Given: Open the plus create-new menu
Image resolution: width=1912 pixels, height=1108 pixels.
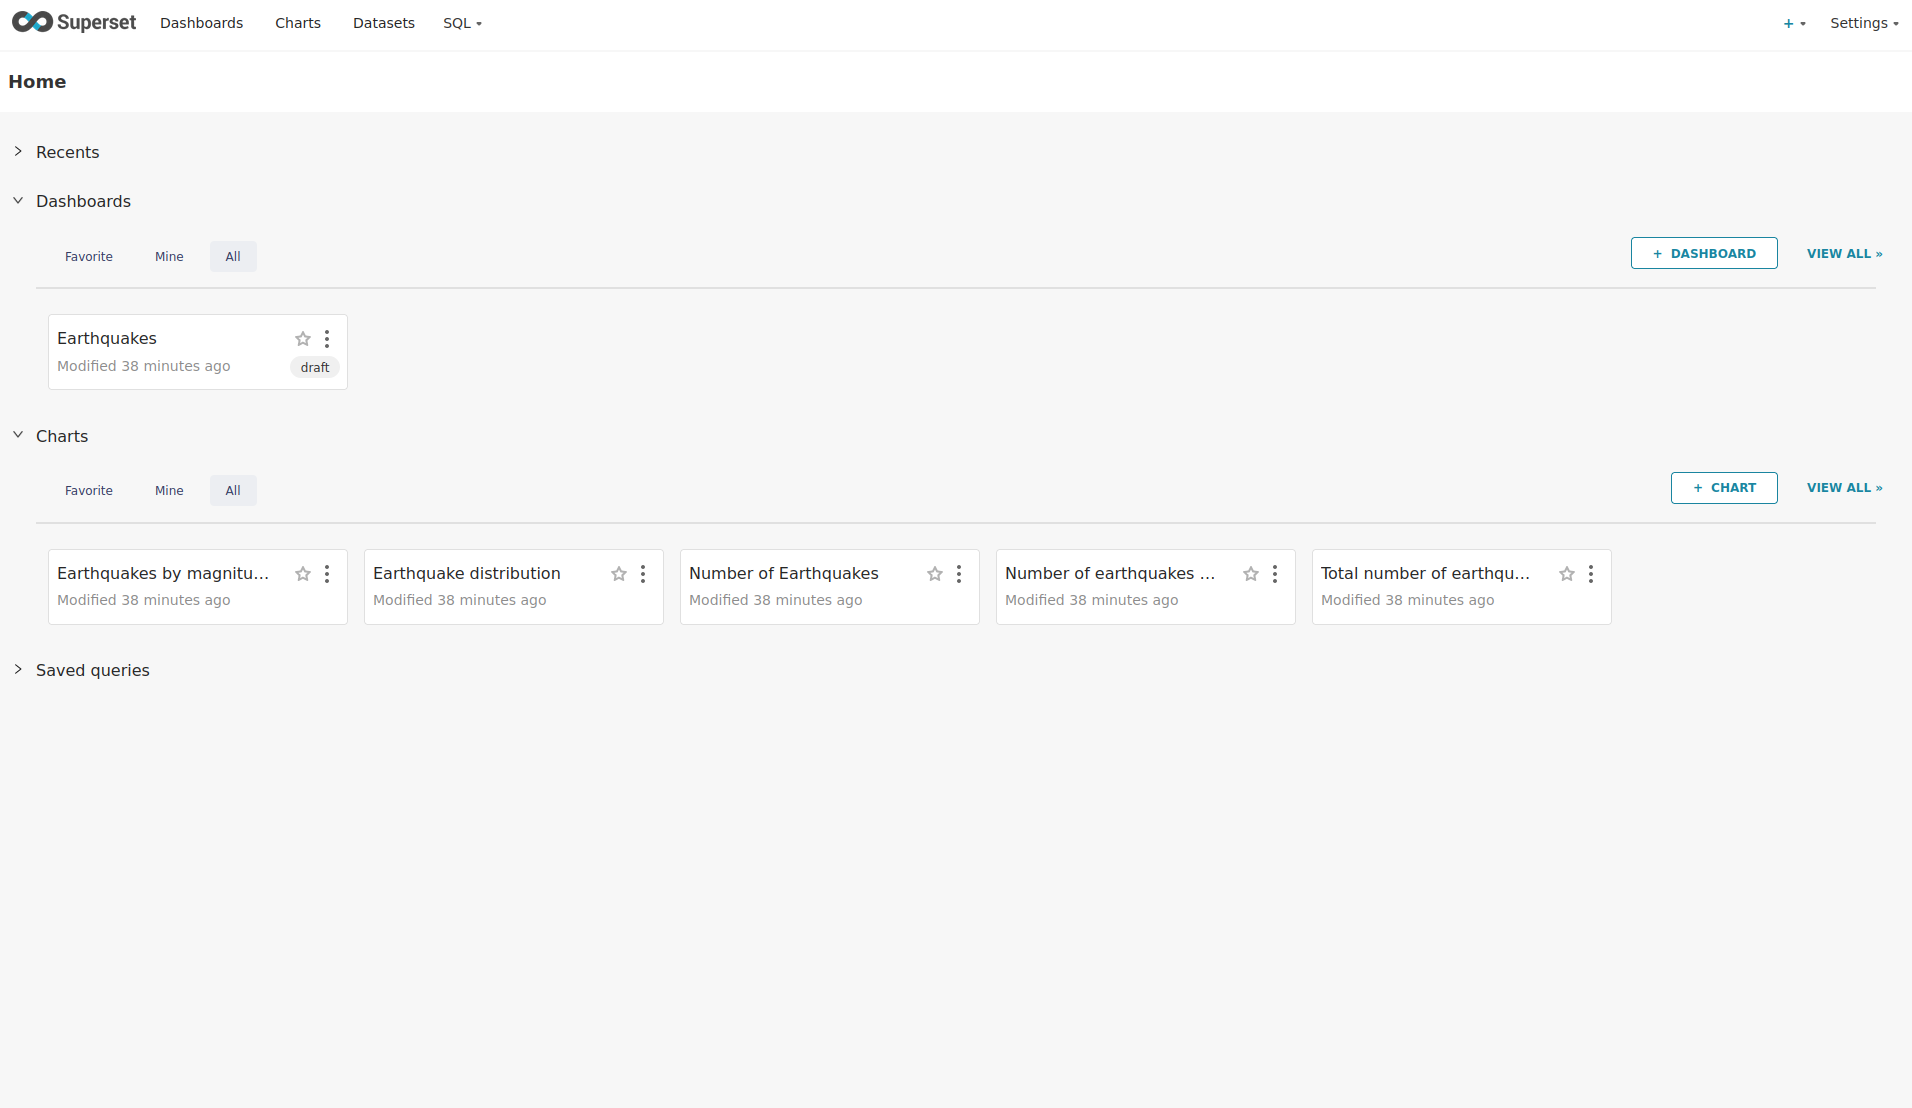Looking at the screenshot, I should (1794, 23).
